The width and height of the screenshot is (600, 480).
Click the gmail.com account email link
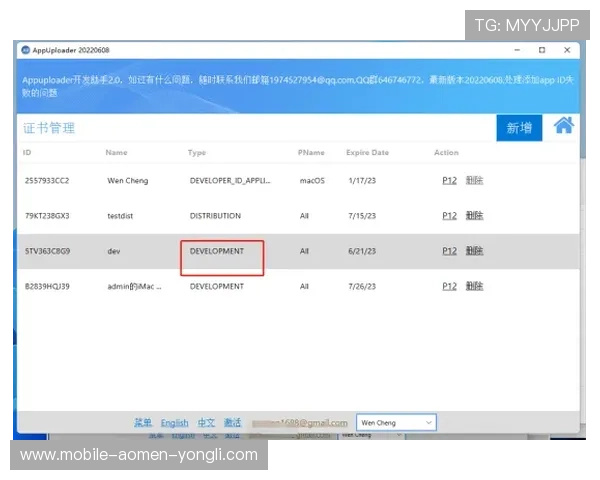click(300, 423)
